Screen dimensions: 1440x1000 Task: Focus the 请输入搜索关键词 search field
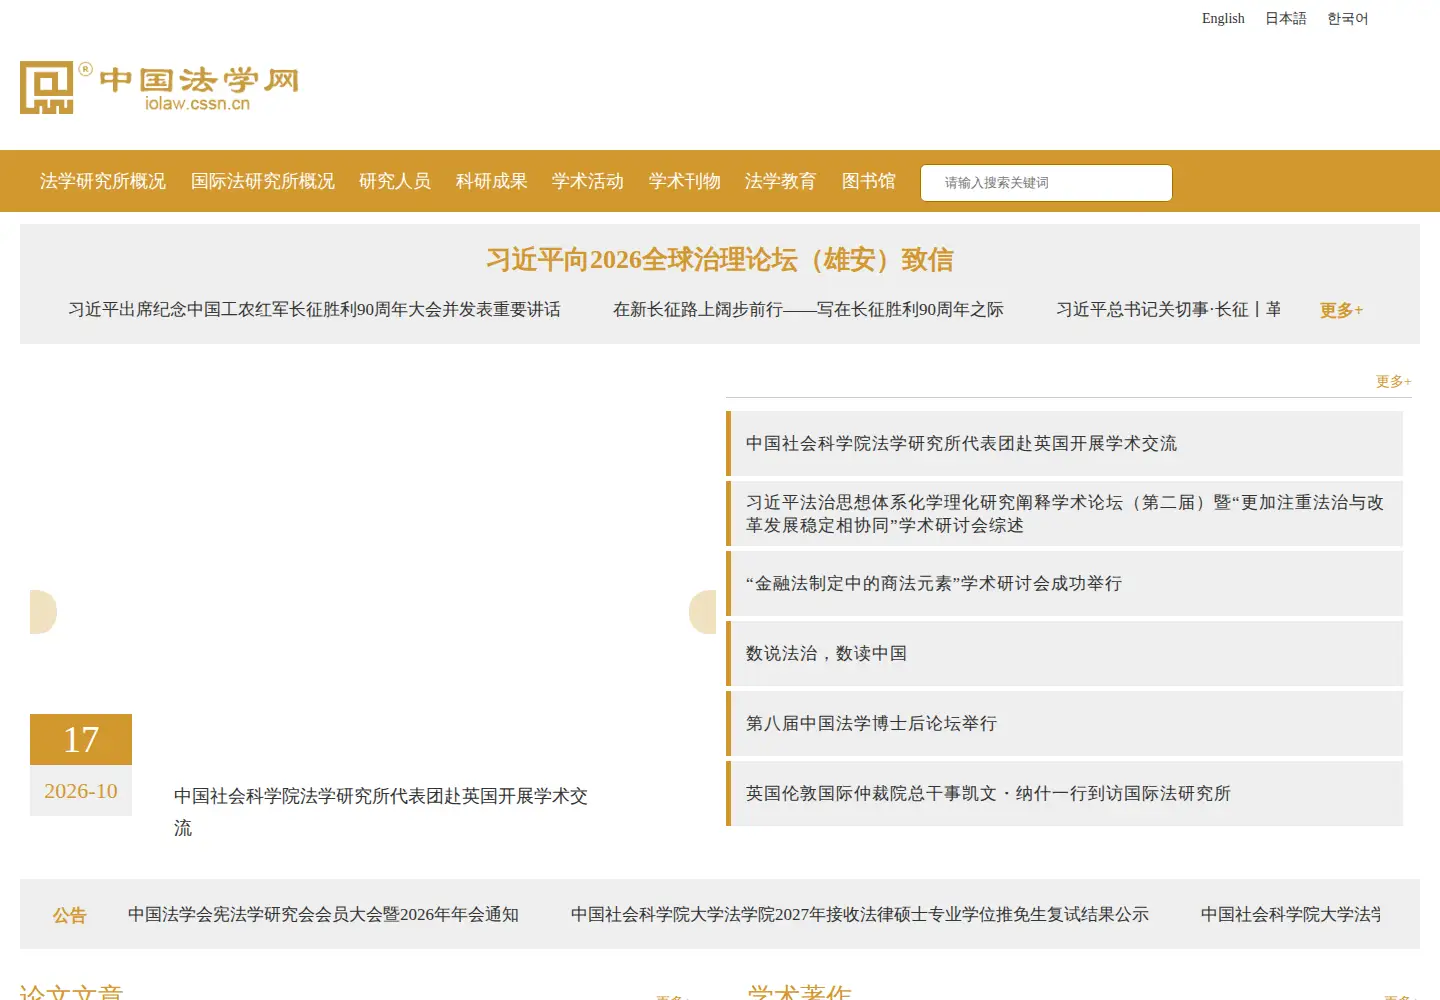[x=1046, y=183]
